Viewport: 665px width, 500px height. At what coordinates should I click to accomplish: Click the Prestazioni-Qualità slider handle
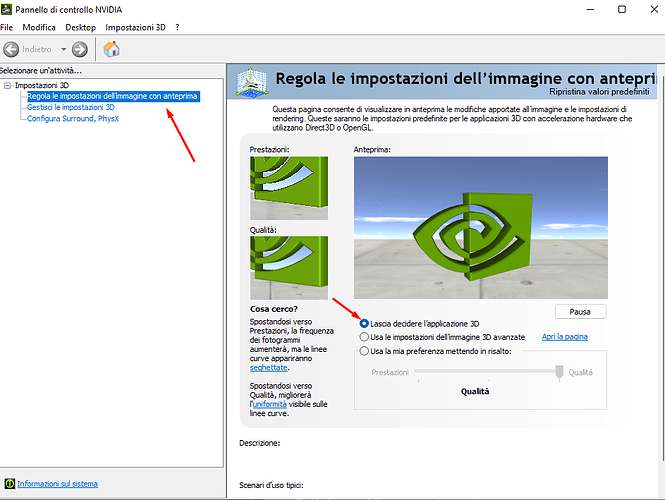click(559, 372)
